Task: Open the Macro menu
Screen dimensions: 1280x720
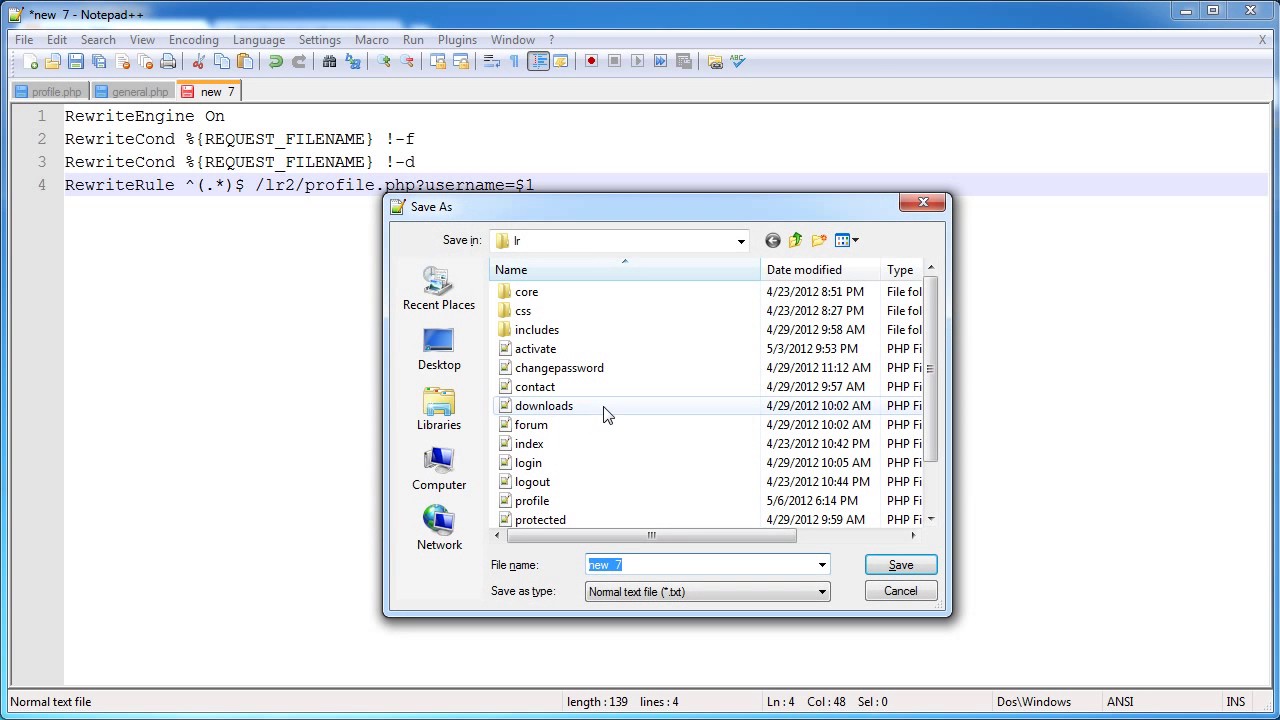Action: pos(371,40)
